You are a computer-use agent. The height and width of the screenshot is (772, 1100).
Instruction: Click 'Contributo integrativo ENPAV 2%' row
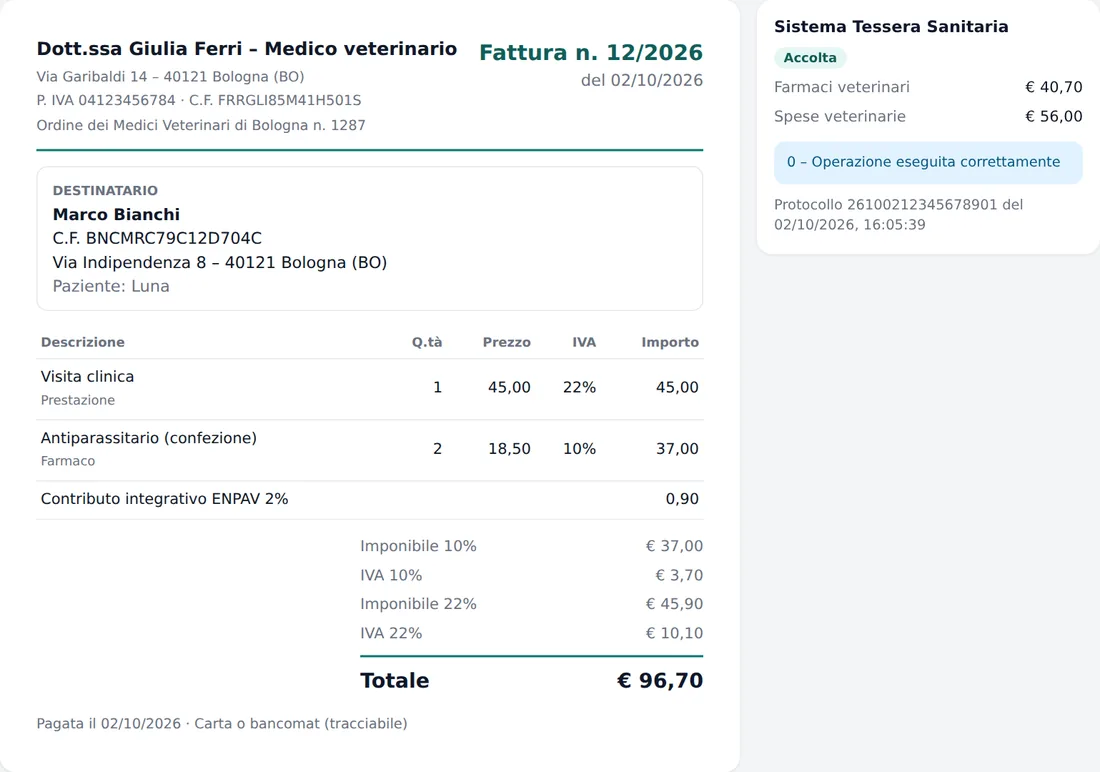click(370, 499)
